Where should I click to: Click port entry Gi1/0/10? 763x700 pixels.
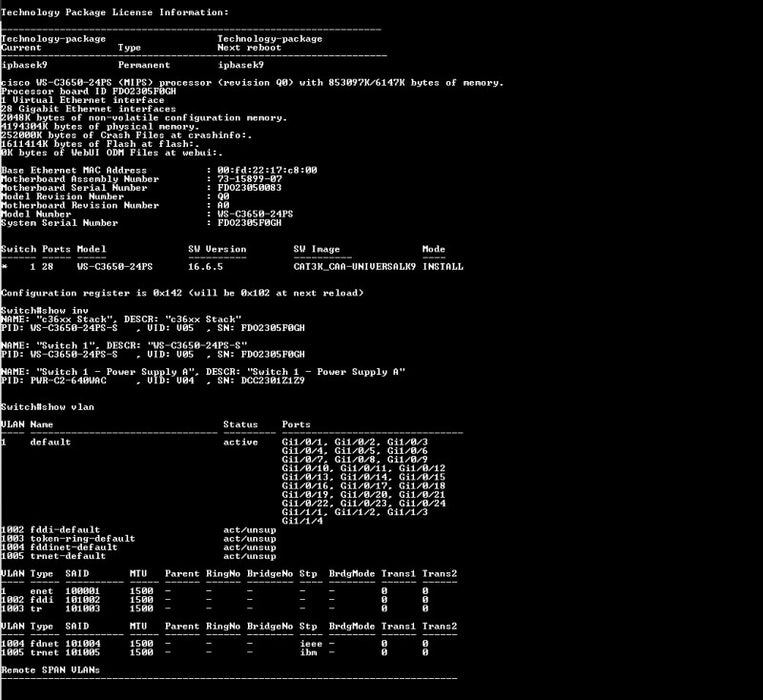[x=305, y=468]
